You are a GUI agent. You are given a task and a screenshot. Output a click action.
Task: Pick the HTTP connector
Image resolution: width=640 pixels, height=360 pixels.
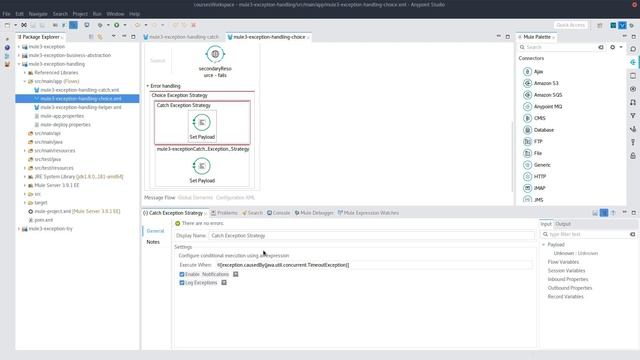pyautogui.click(x=534, y=176)
